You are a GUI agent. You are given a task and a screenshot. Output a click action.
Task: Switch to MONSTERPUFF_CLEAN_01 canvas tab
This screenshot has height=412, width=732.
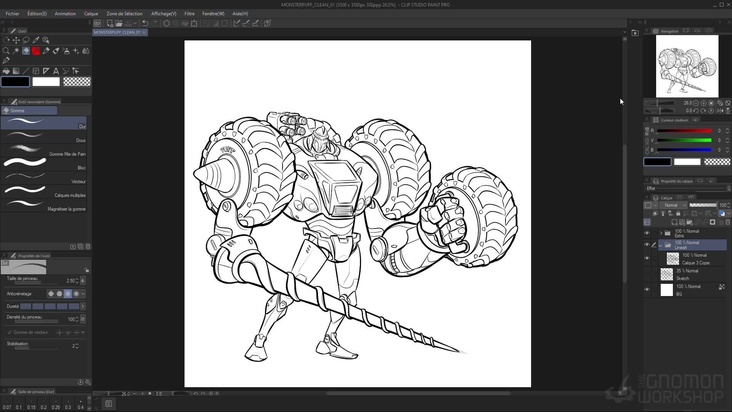[120, 32]
